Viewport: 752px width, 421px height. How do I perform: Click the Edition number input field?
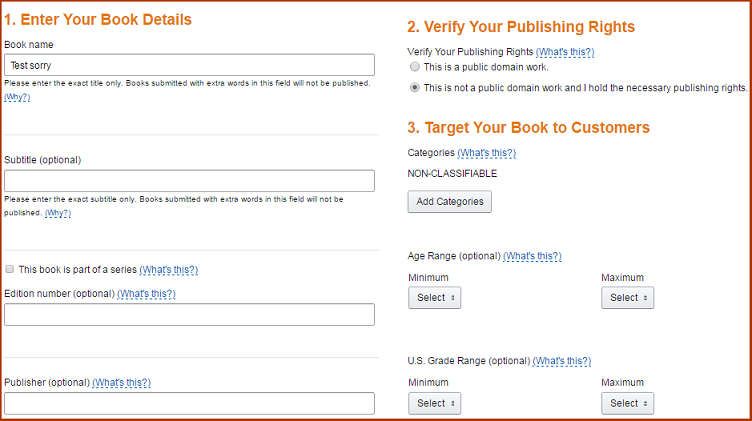coord(189,315)
